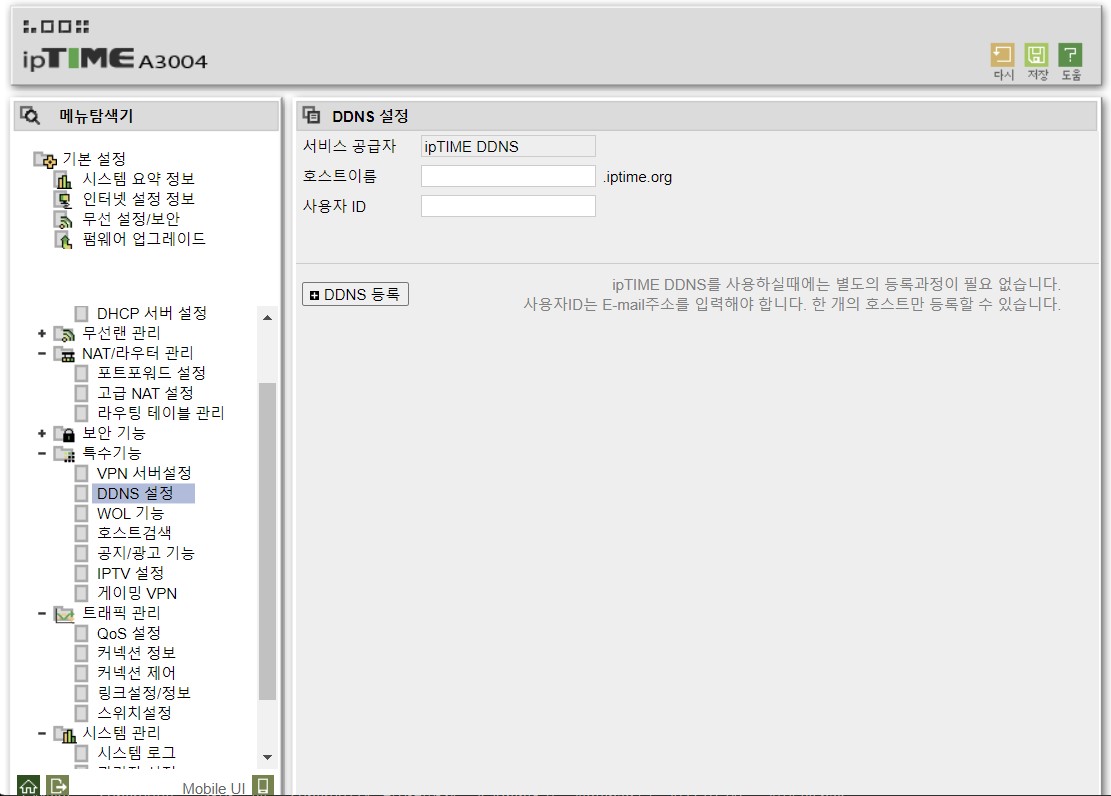Open 게이밍 VPN in the tree
The image size is (1111, 796).
pos(137,593)
